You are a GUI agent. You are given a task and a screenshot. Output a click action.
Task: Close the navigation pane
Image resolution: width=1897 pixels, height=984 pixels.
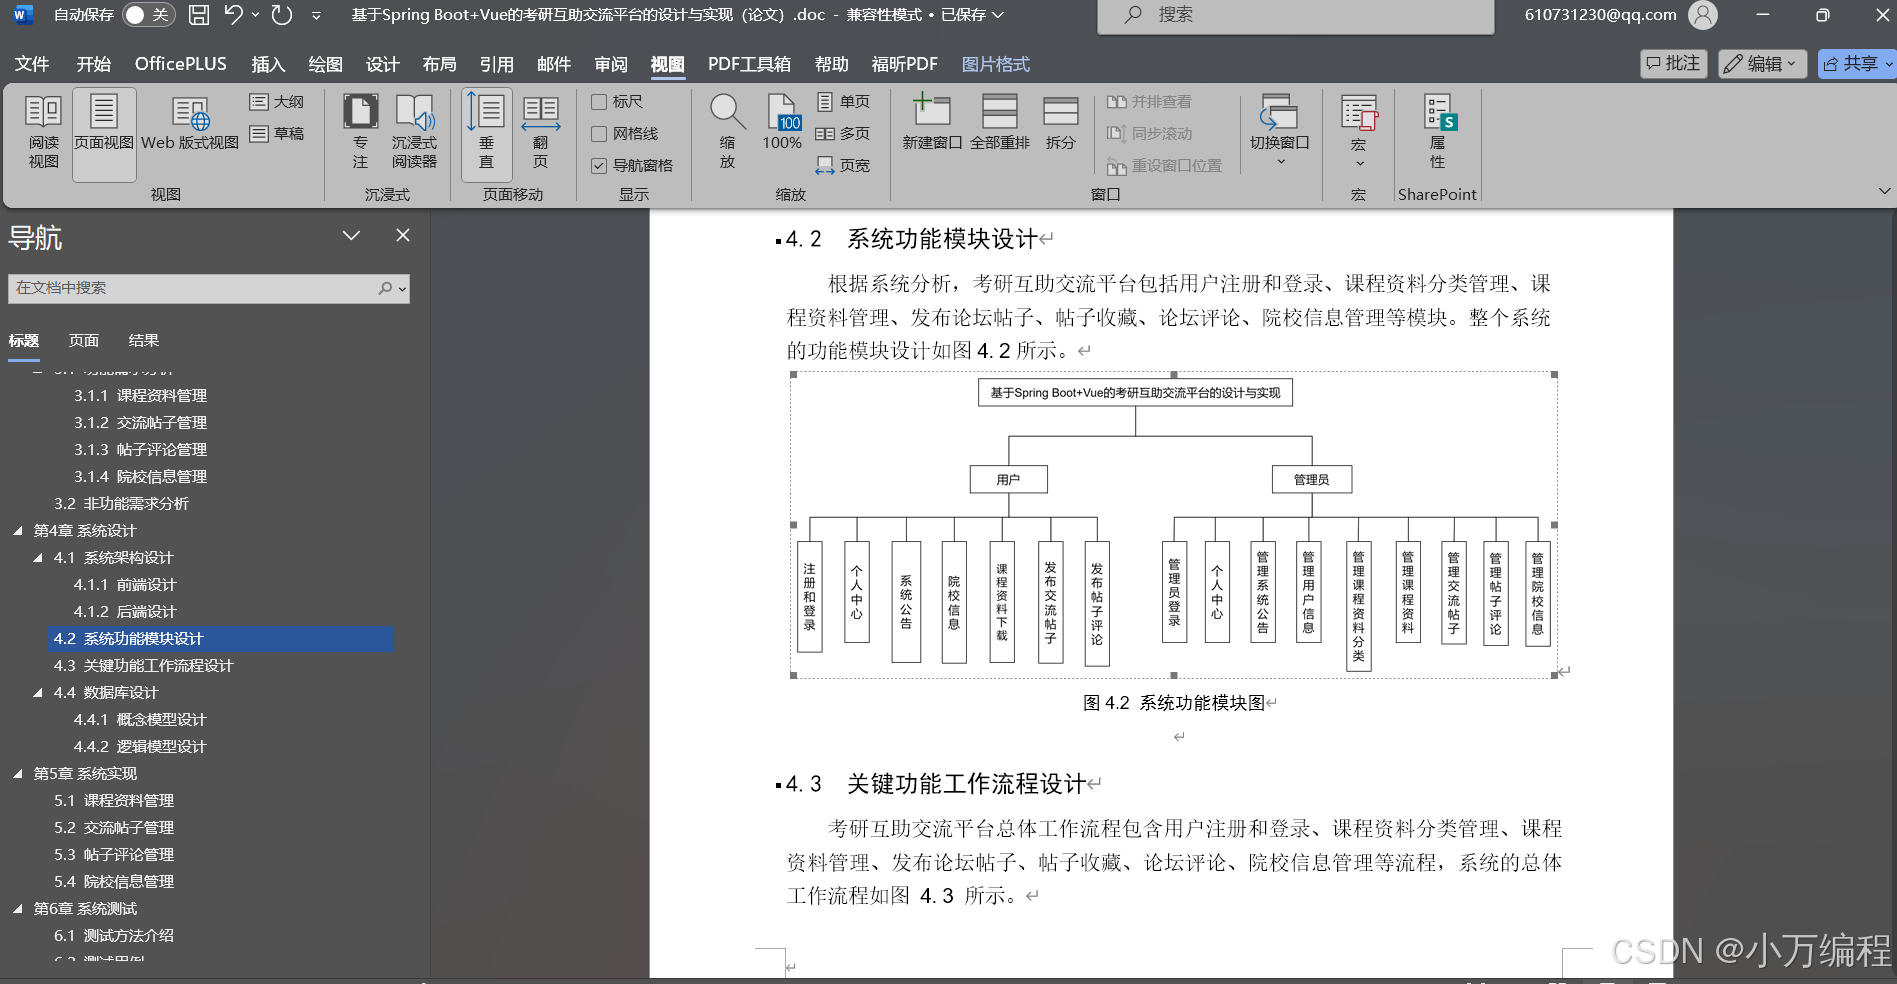tap(403, 235)
